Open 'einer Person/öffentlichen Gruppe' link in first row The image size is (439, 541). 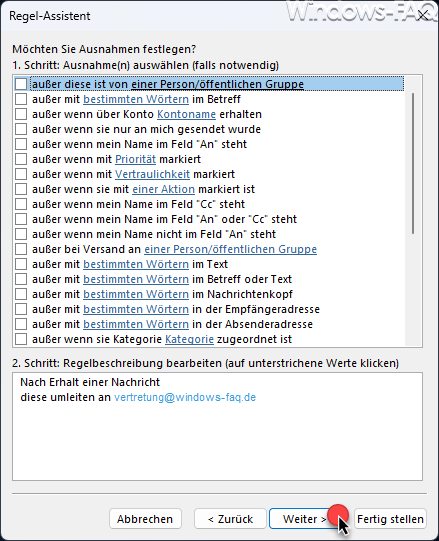(217, 84)
